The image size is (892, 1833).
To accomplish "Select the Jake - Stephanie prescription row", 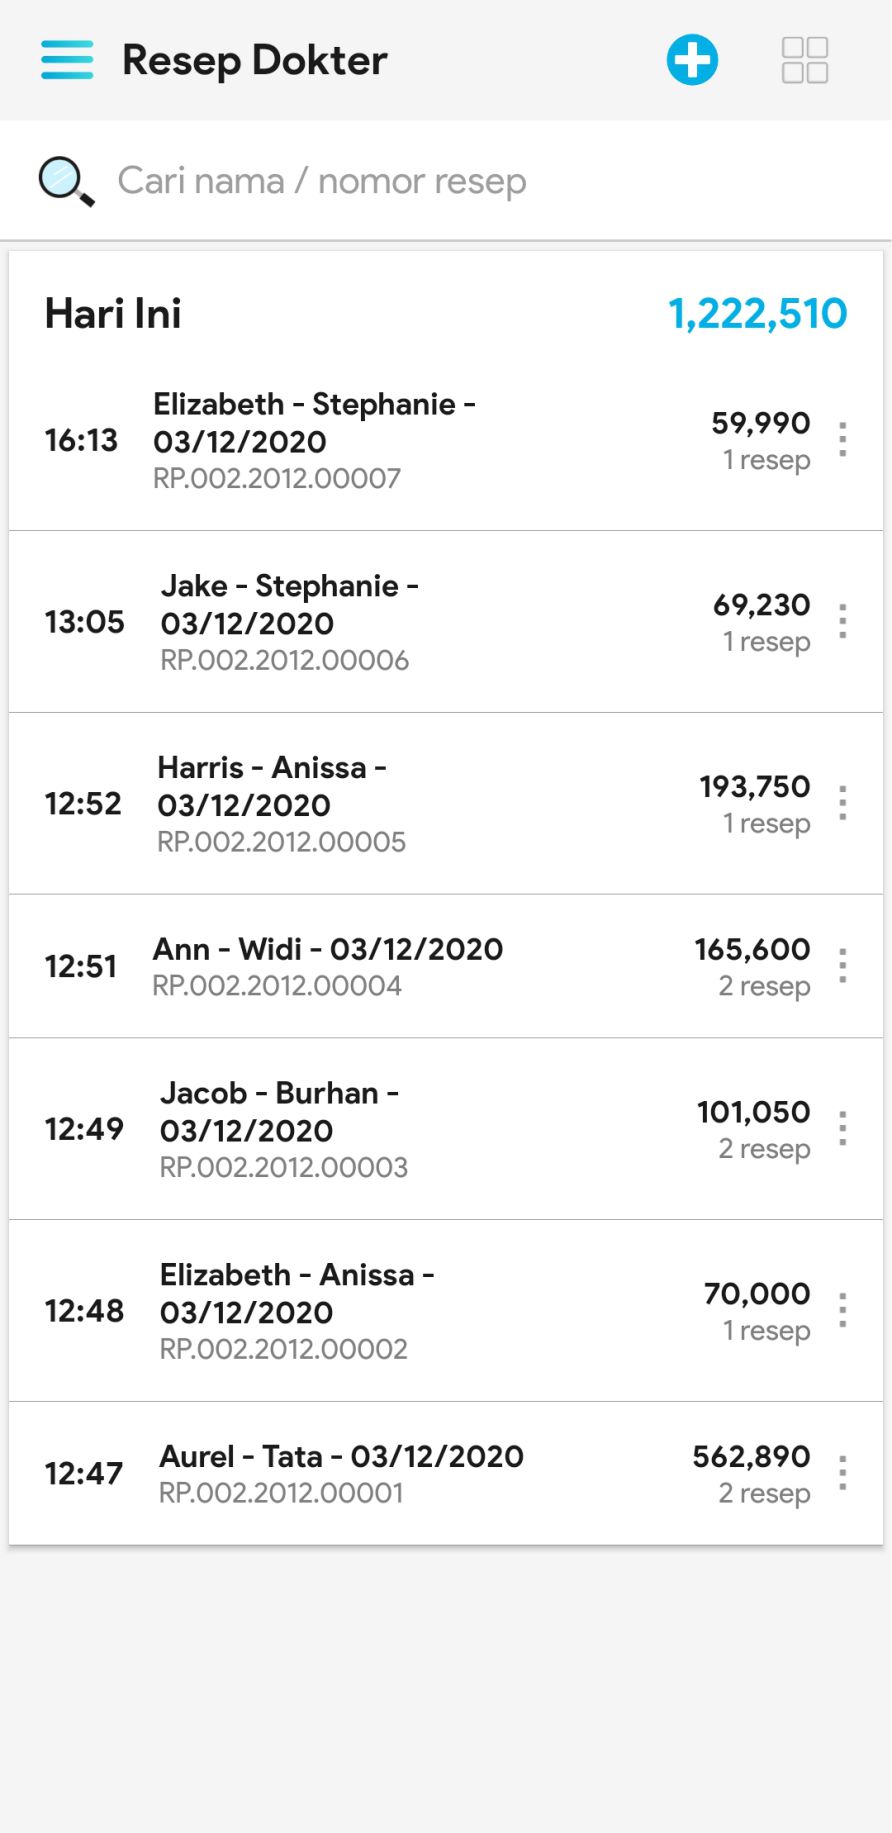I will 400,622.
